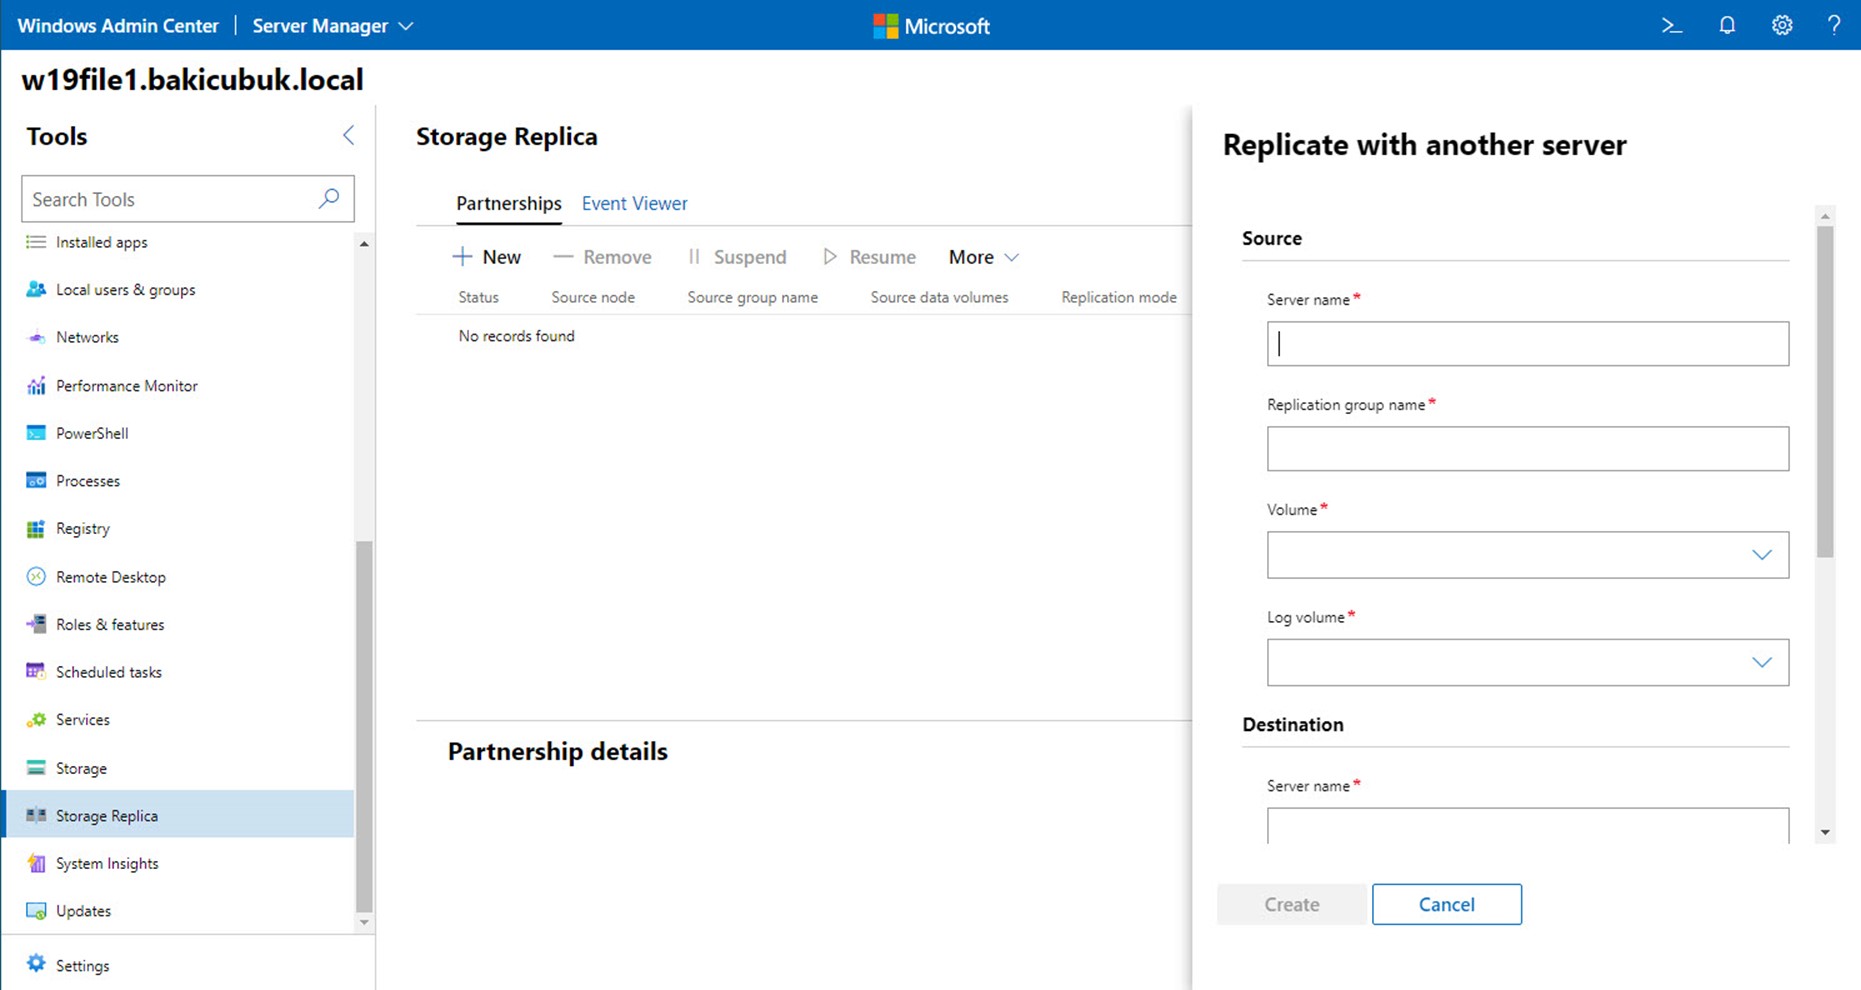Open Roles & features tool
The height and width of the screenshot is (990, 1861).
click(110, 624)
